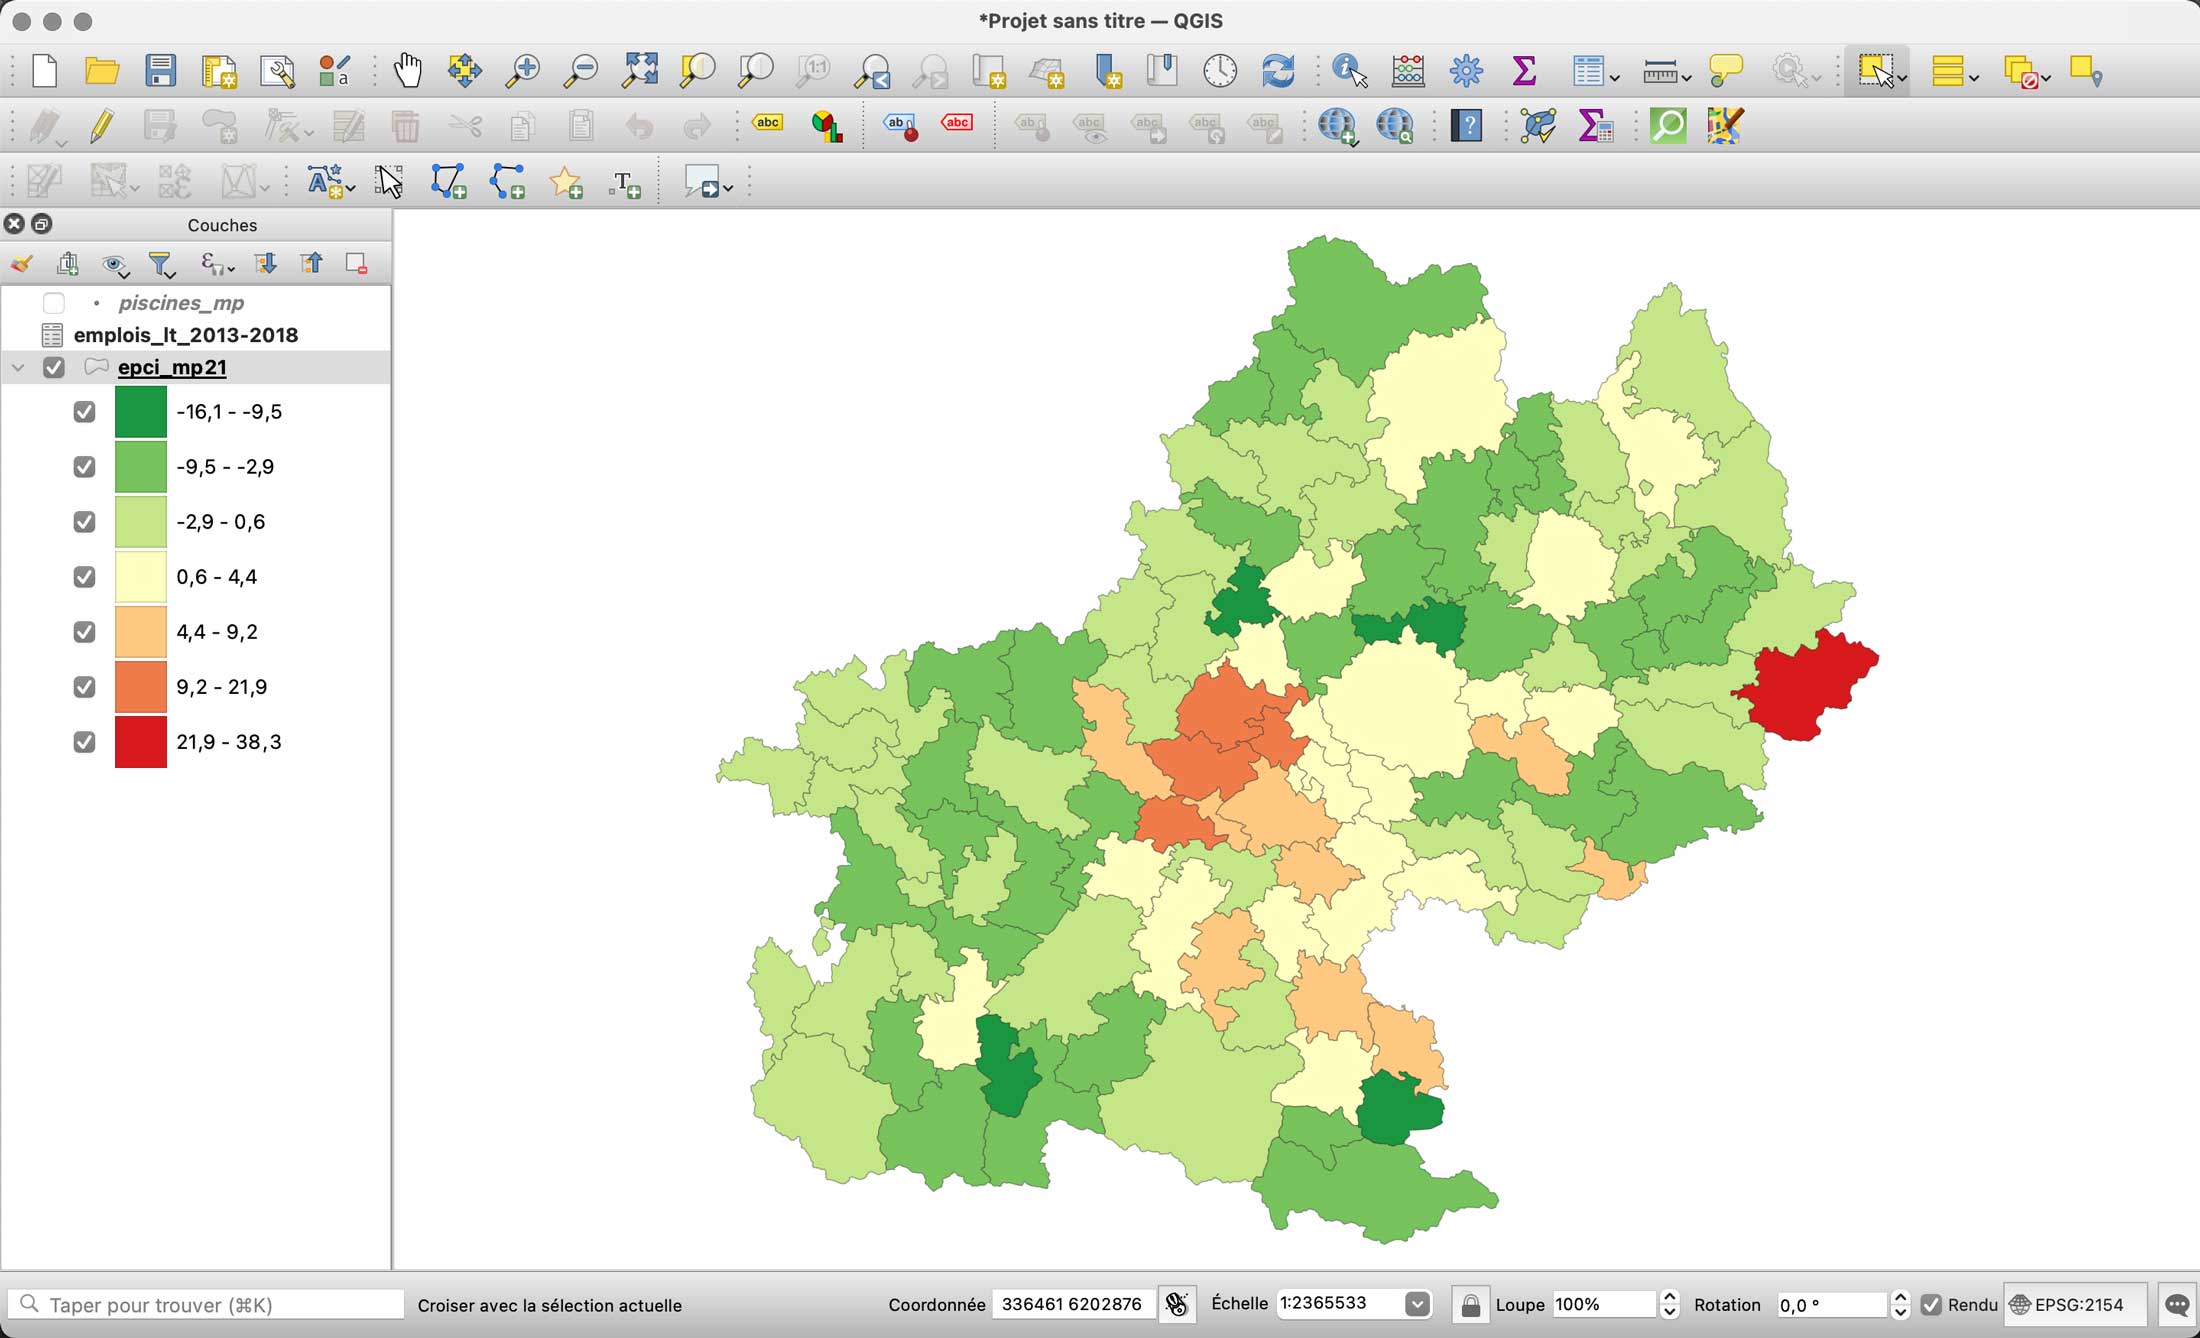Image resolution: width=2200 pixels, height=1338 pixels.
Task: Refresh the map canvas
Action: (x=1277, y=70)
